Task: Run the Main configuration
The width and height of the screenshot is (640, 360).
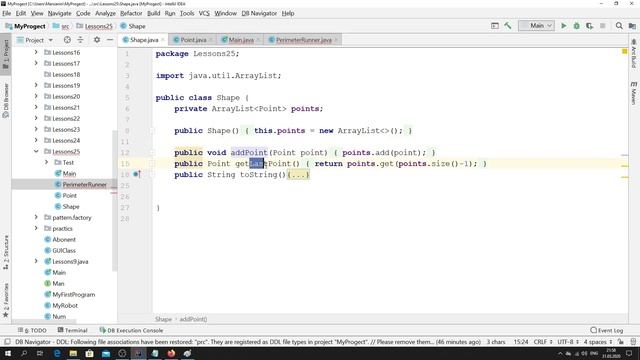Action: point(564,26)
